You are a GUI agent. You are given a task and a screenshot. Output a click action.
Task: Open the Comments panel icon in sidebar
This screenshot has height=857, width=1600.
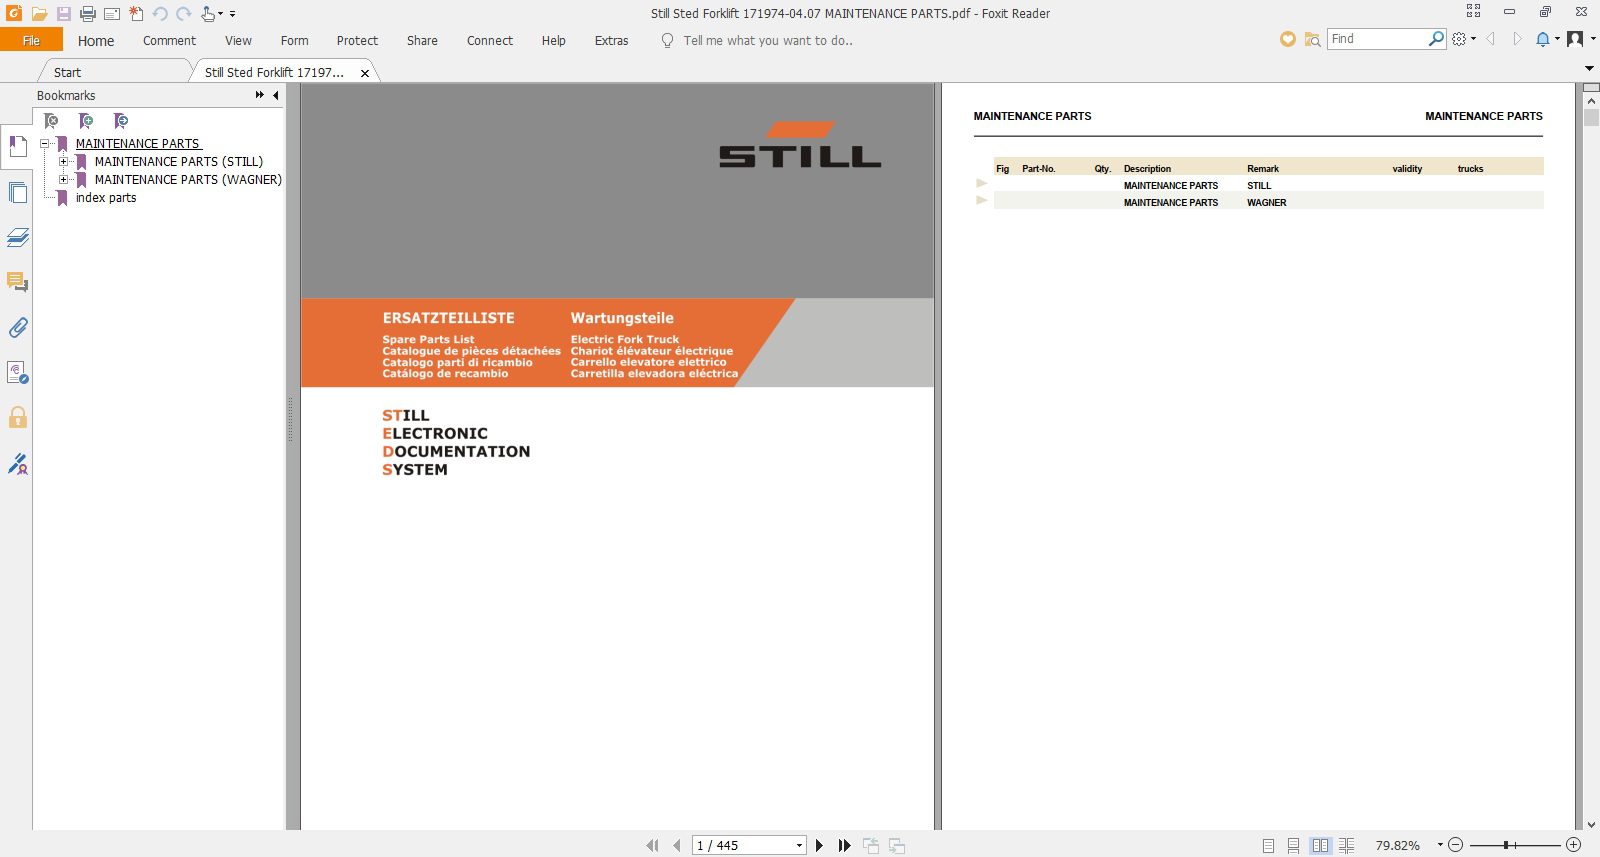[x=17, y=282]
